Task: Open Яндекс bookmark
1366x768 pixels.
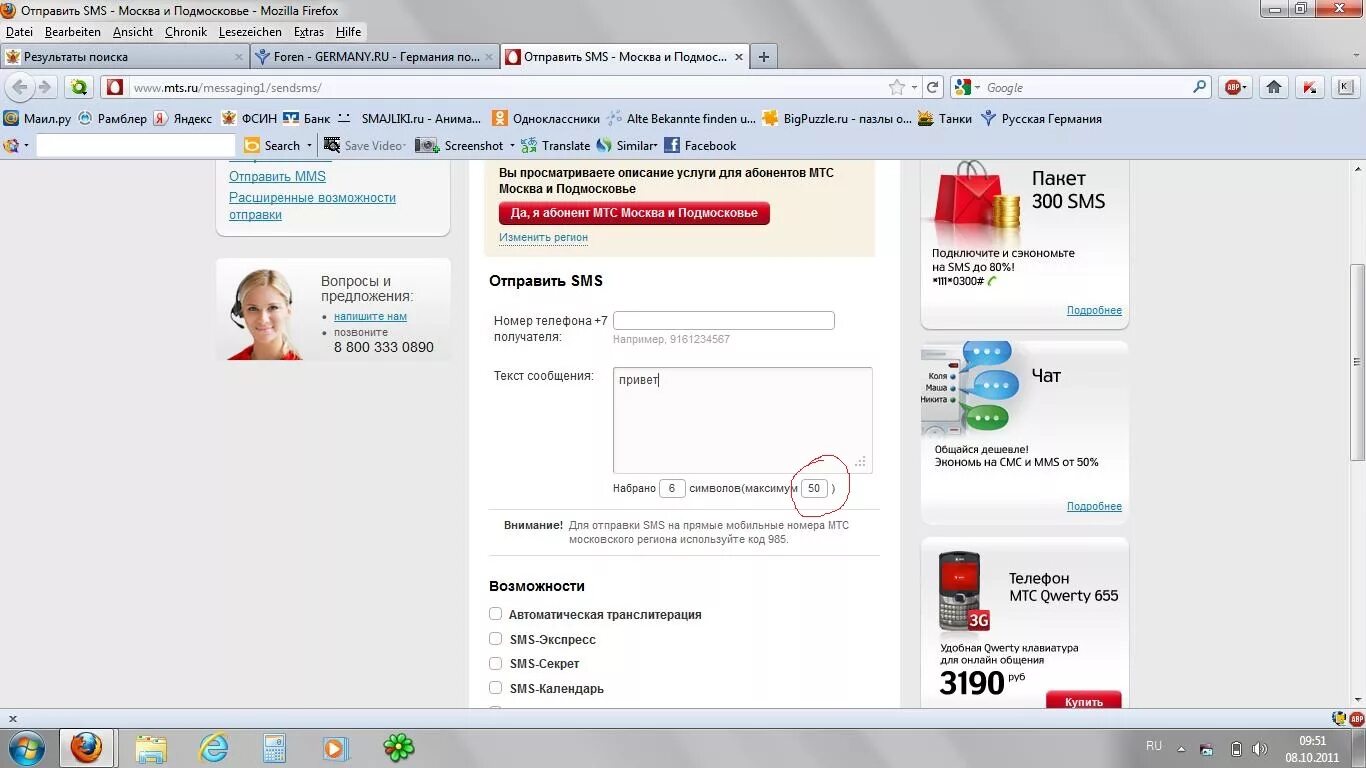Action: click(x=182, y=118)
